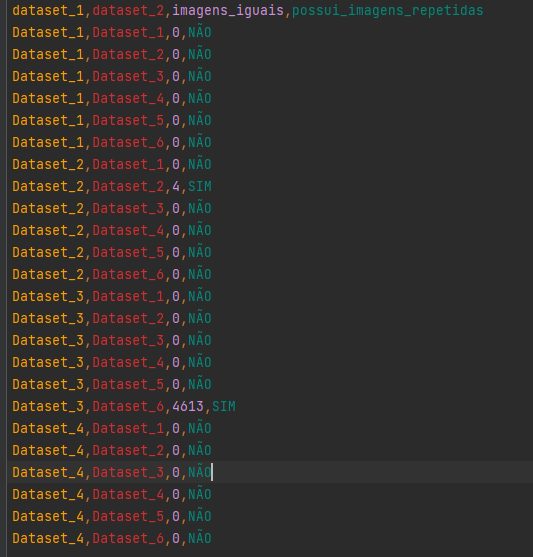The height and width of the screenshot is (557, 533).
Task: Click row Dataset_1,Dataset_3,0,NÃO
Action: click(x=112, y=77)
